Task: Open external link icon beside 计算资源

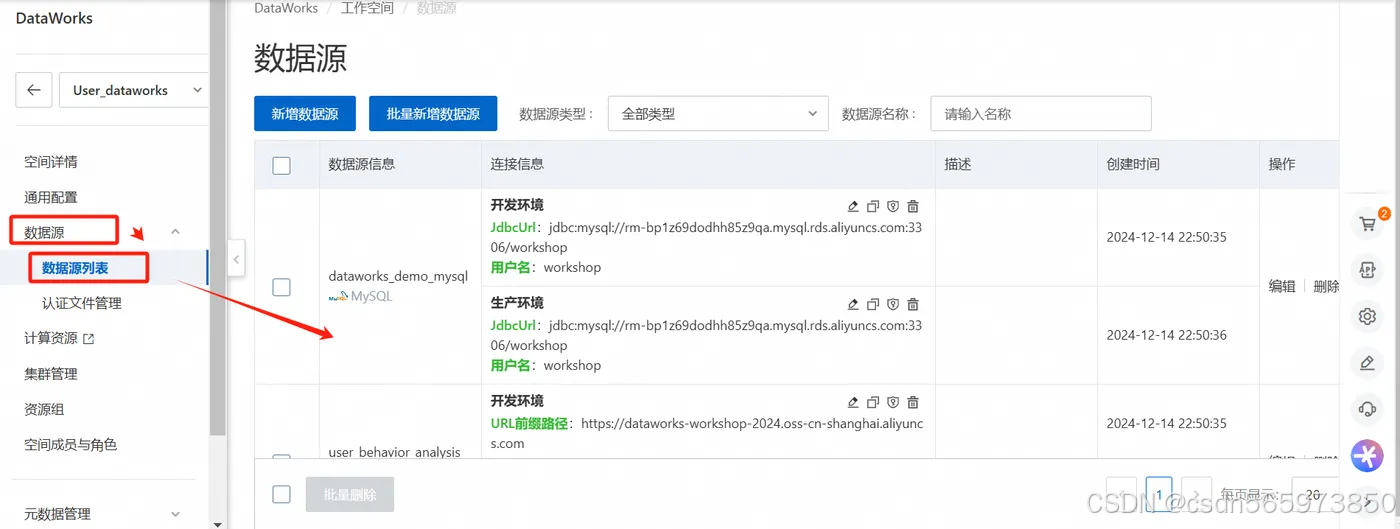Action: (88, 339)
